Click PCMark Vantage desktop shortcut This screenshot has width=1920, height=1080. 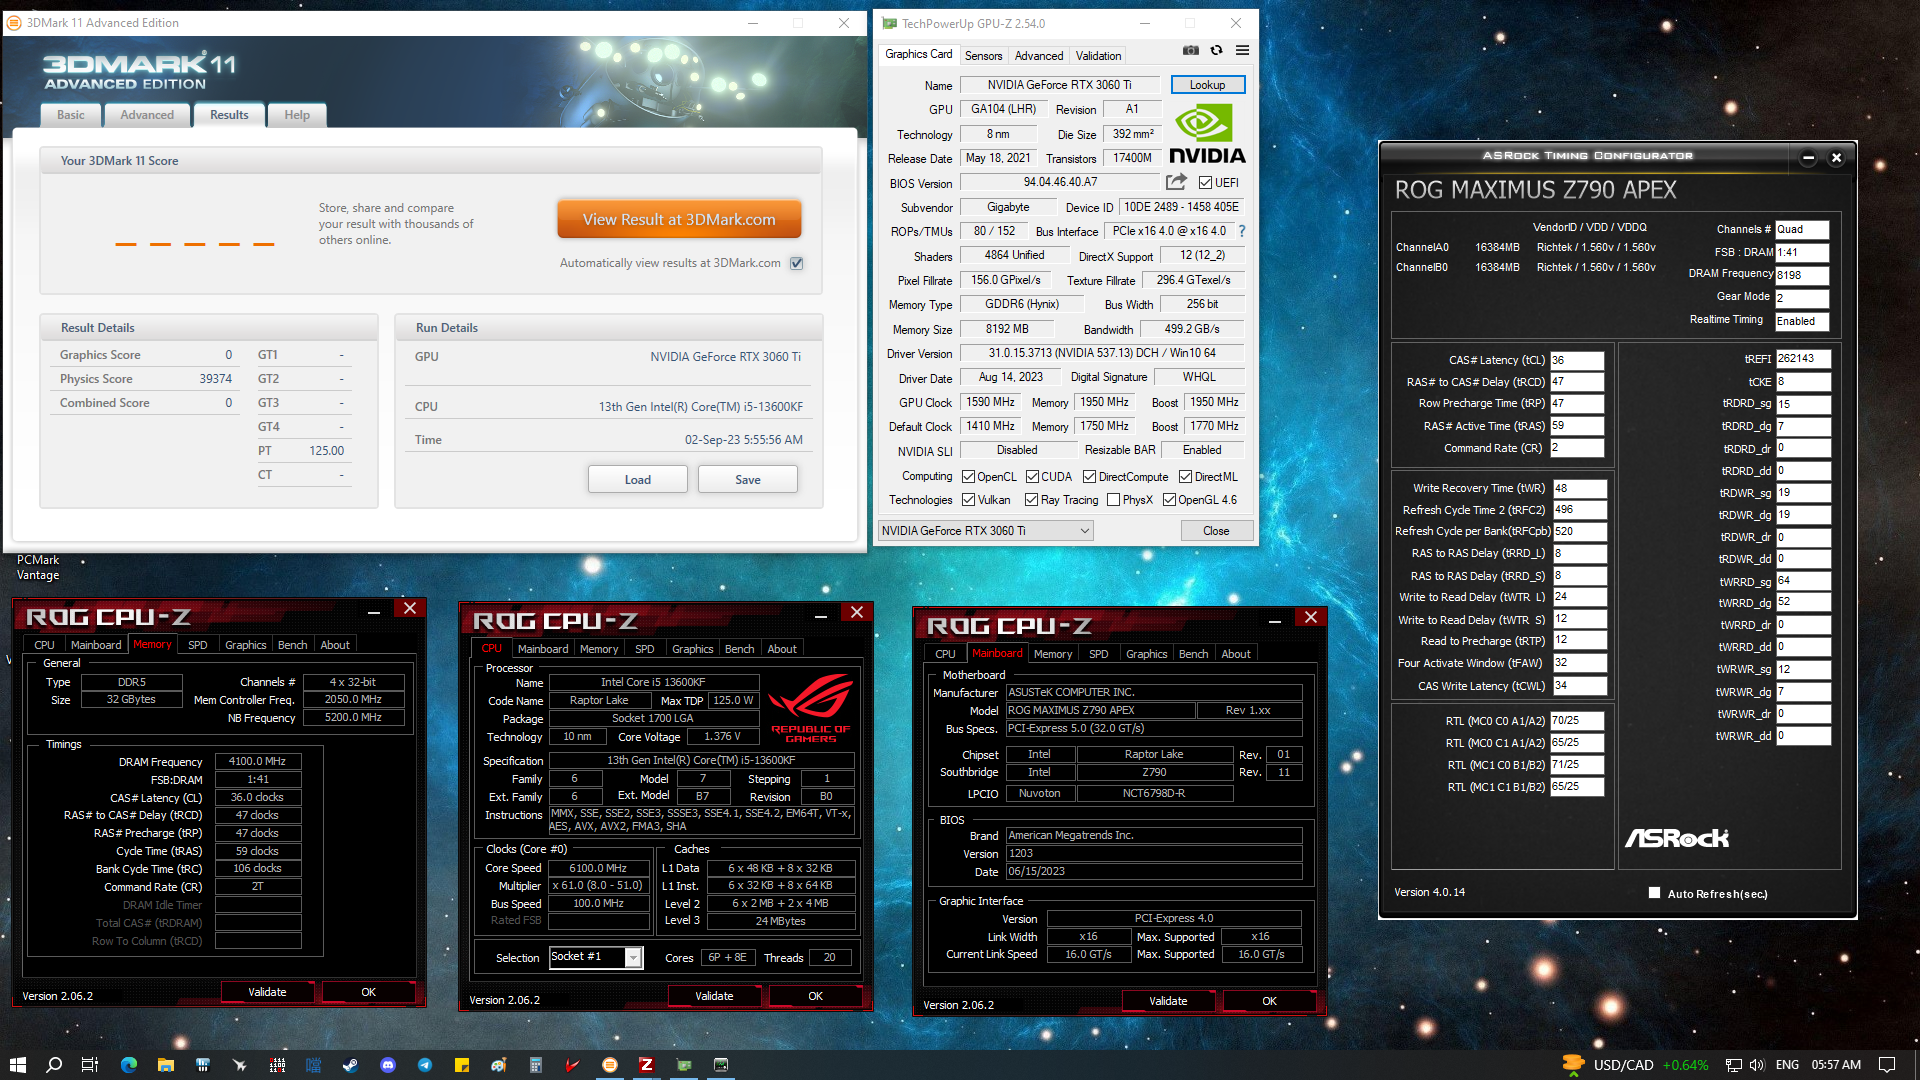click(38, 567)
